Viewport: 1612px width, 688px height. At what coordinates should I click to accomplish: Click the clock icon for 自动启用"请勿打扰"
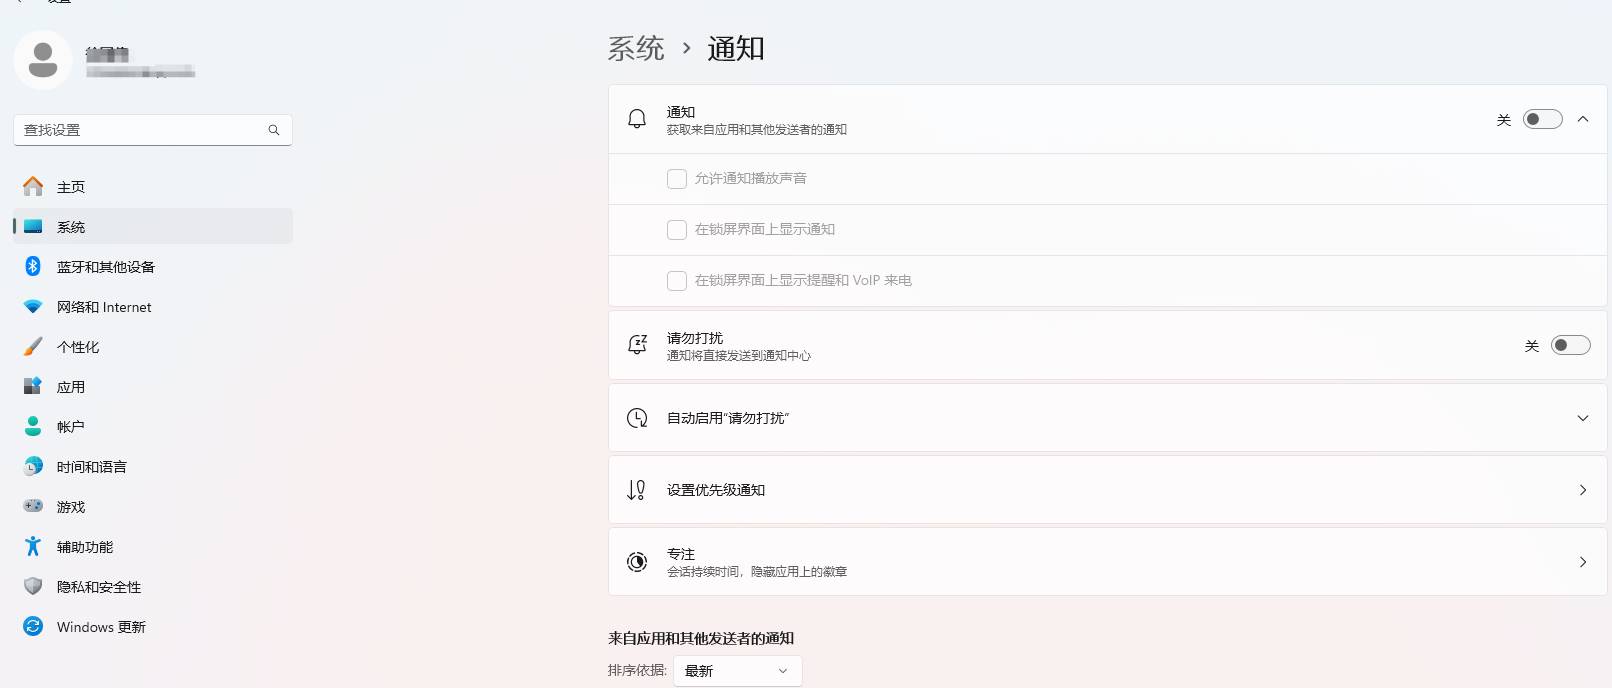click(x=637, y=418)
